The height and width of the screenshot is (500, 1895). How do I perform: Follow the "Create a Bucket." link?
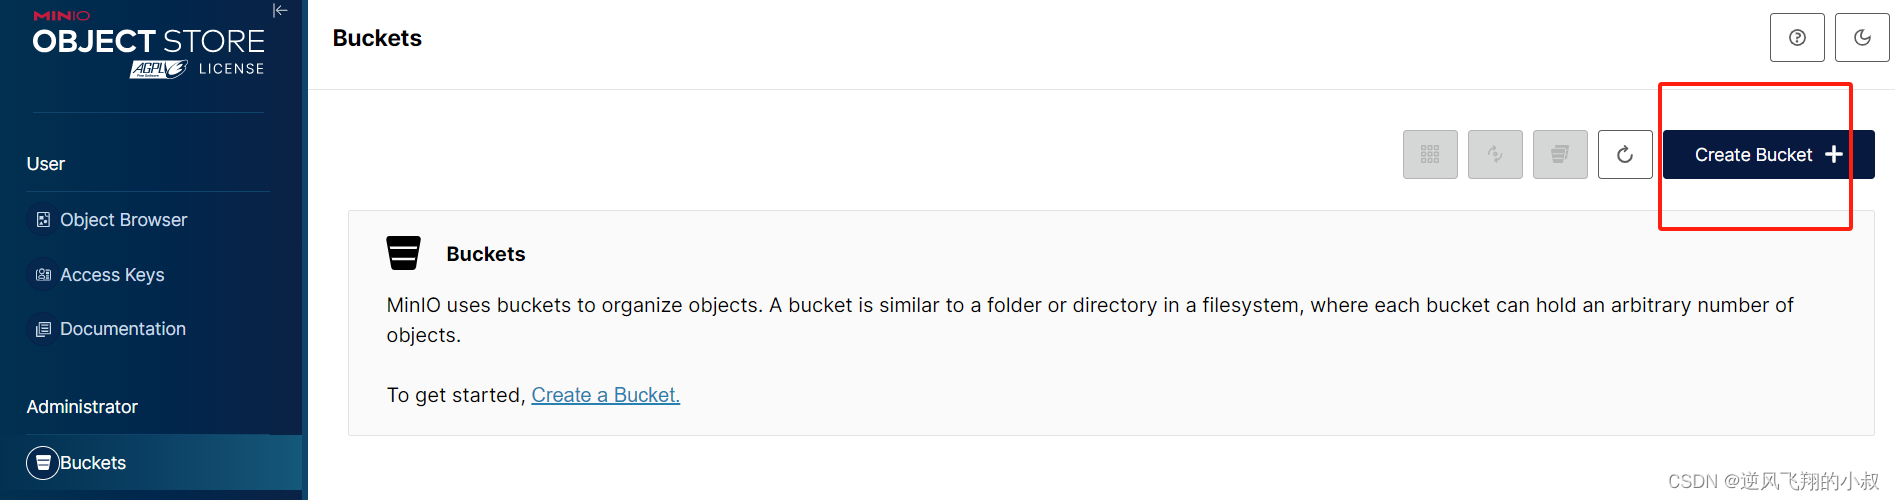[x=605, y=395]
